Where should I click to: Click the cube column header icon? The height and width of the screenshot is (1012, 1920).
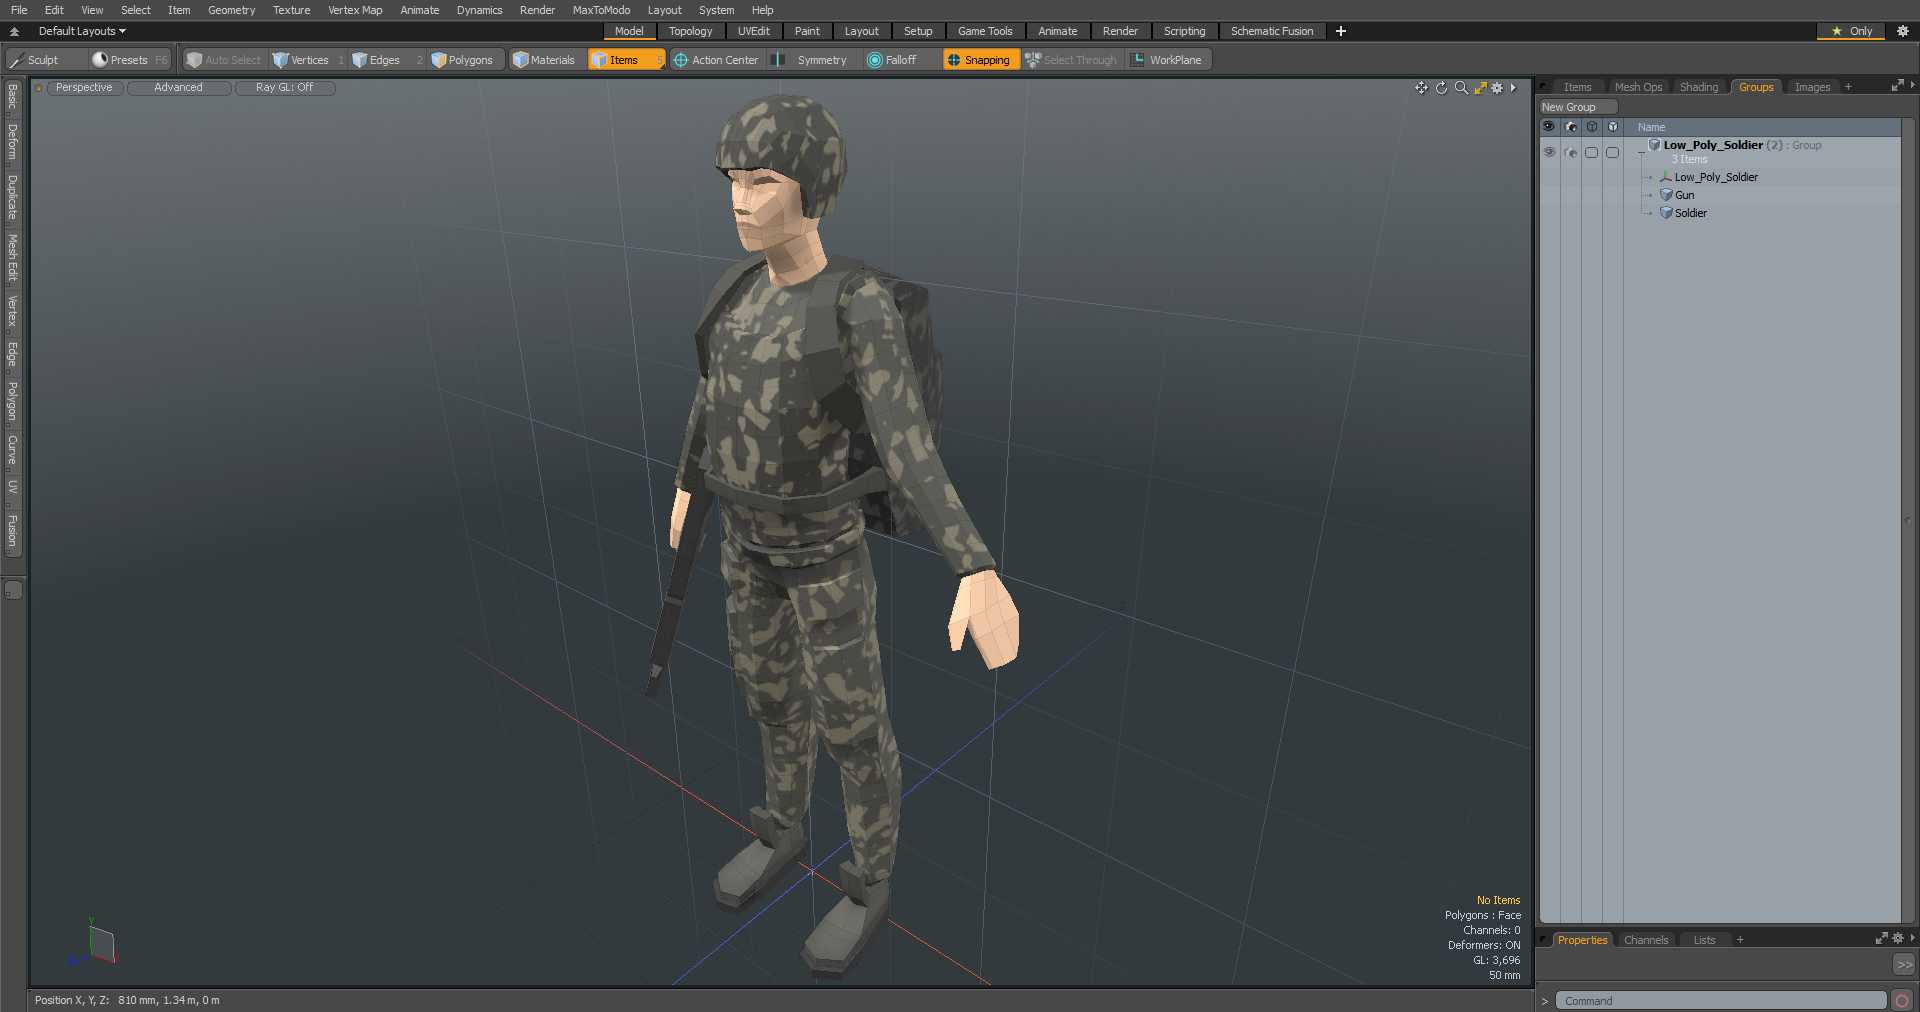point(1612,127)
